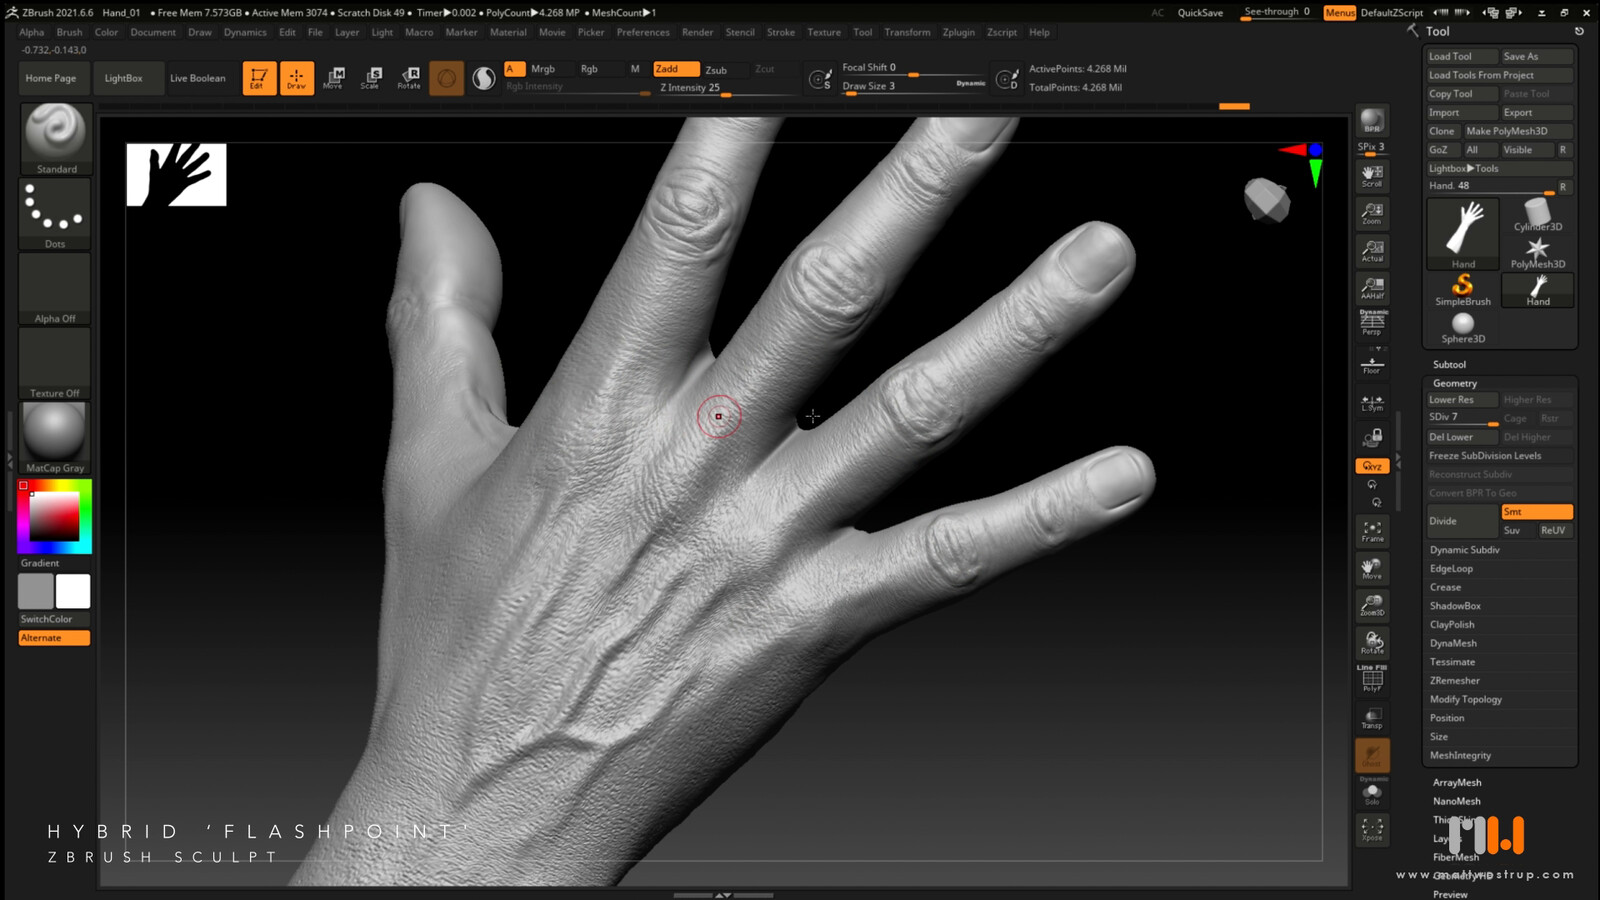
Task: Toggle Ghost transparency mode
Action: [1372, 755]
